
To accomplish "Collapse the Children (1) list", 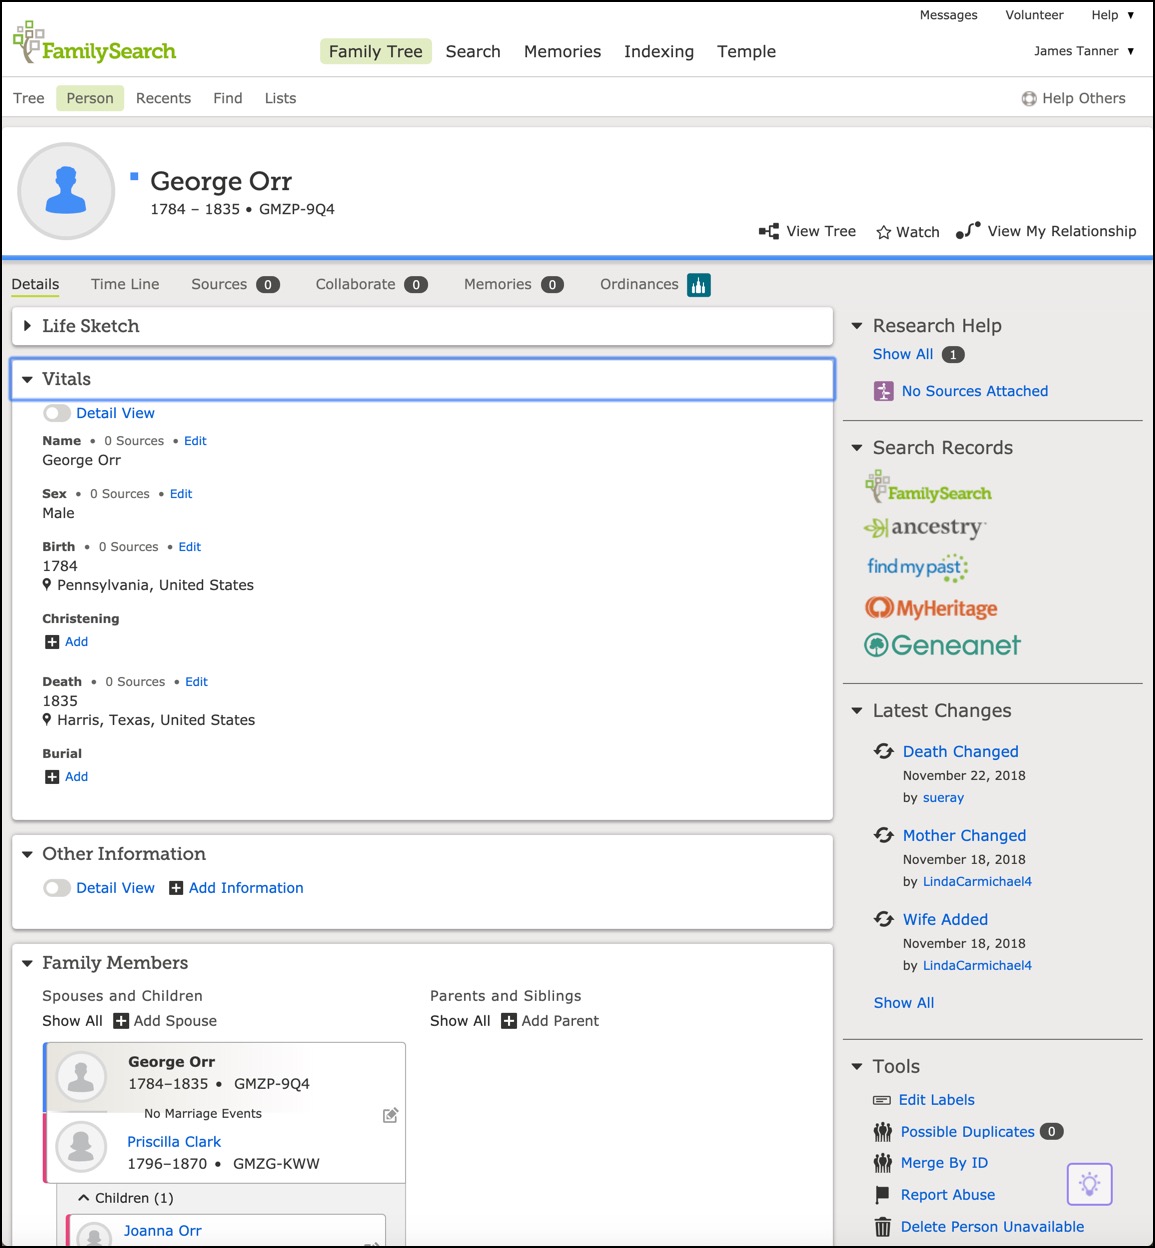I will [84, 1198].
